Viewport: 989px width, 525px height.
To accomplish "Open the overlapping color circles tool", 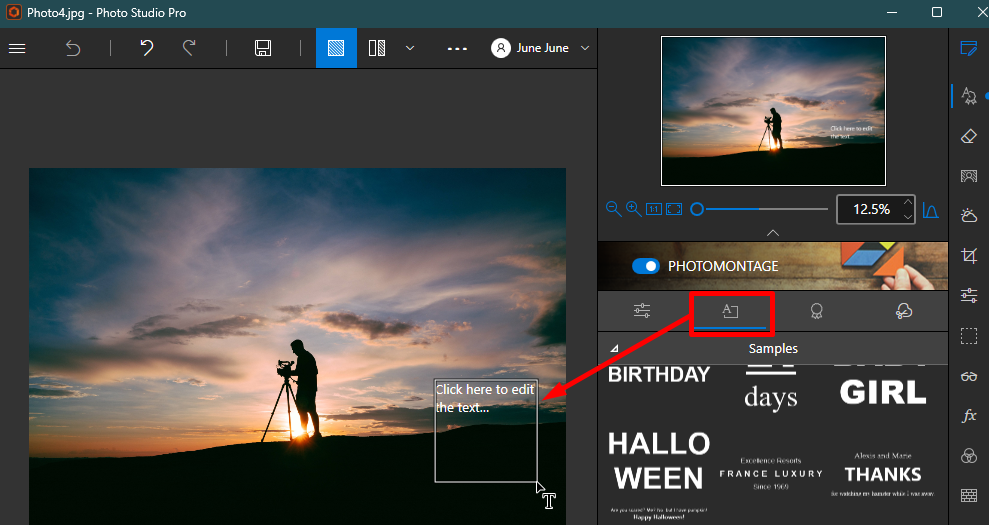I will [969, 456].
